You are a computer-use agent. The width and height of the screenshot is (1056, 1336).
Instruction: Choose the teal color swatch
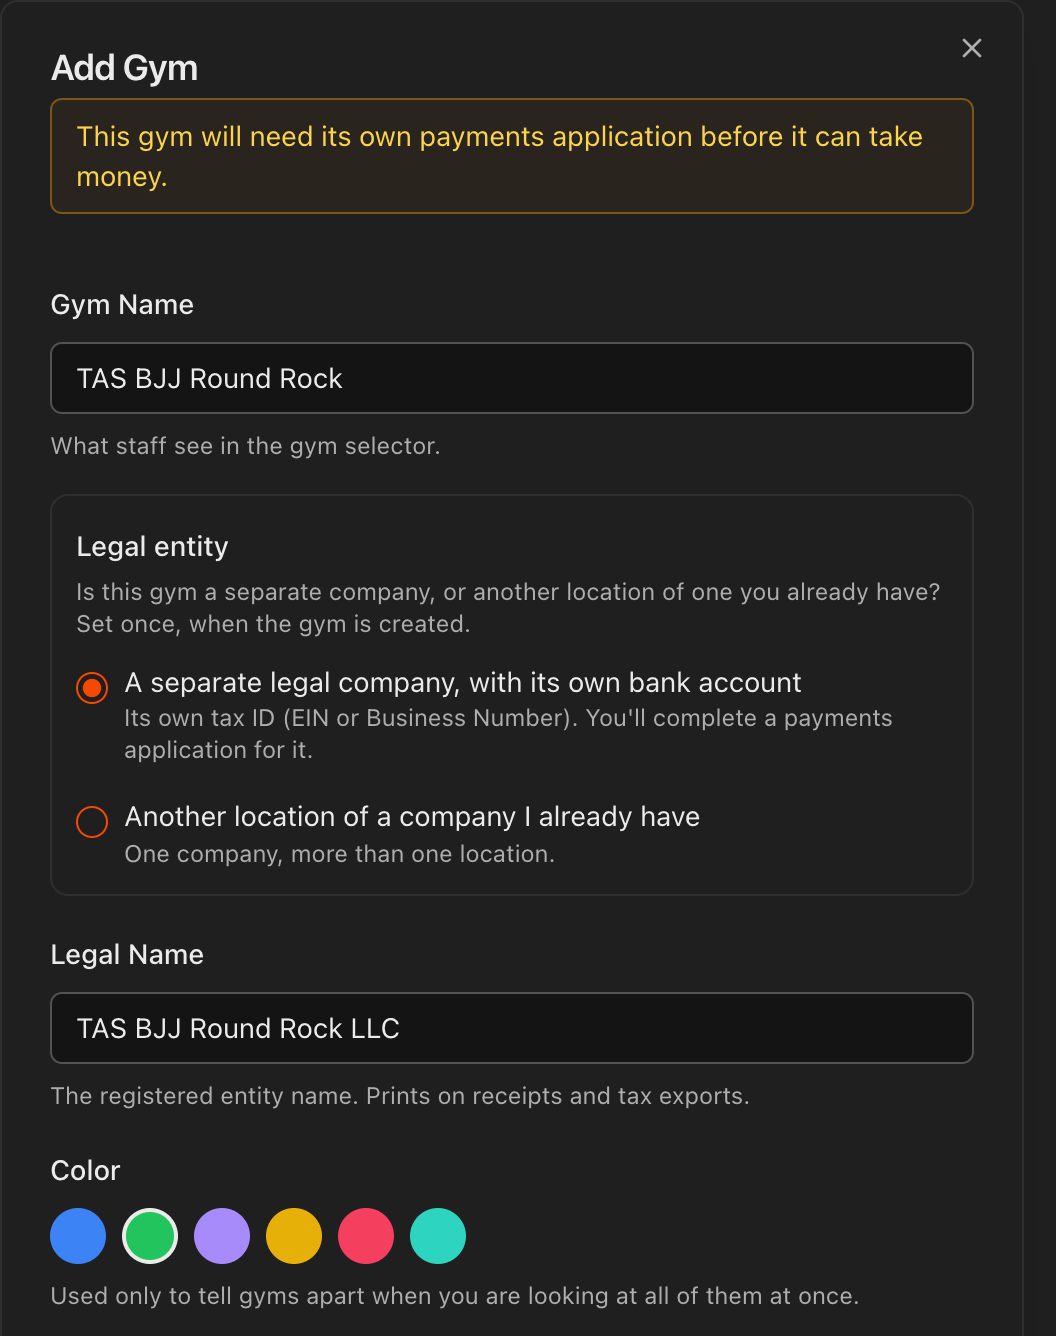[438, 1236]
